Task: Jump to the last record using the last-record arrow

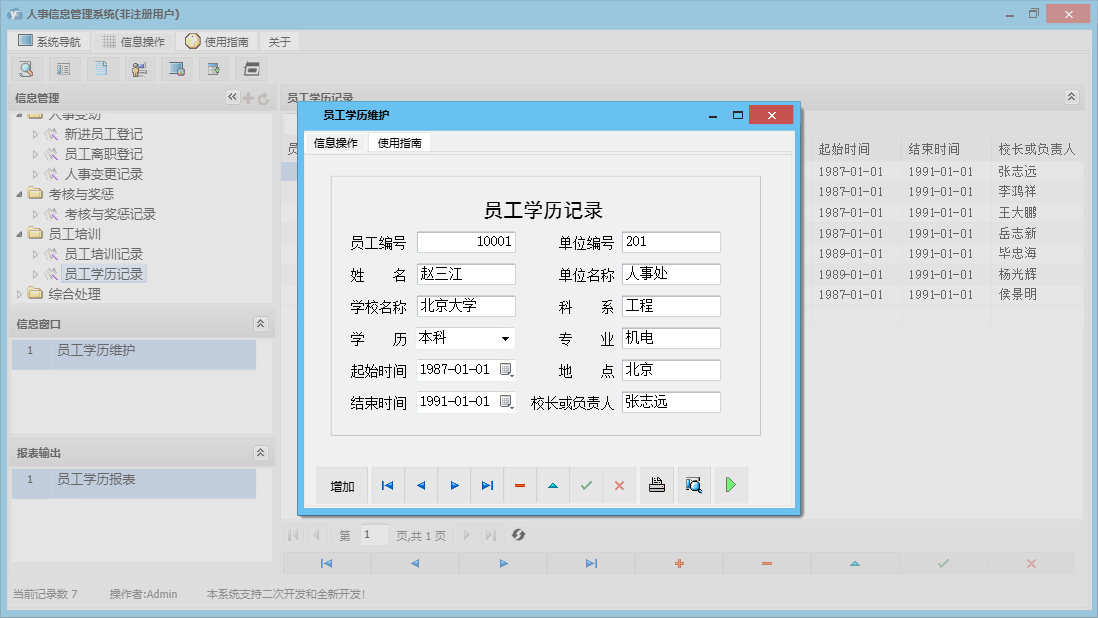Action: click(x=487, y=485)
